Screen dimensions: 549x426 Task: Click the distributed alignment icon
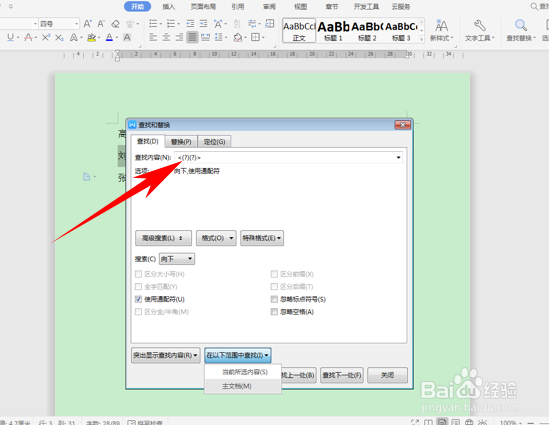tap(206, 37)
